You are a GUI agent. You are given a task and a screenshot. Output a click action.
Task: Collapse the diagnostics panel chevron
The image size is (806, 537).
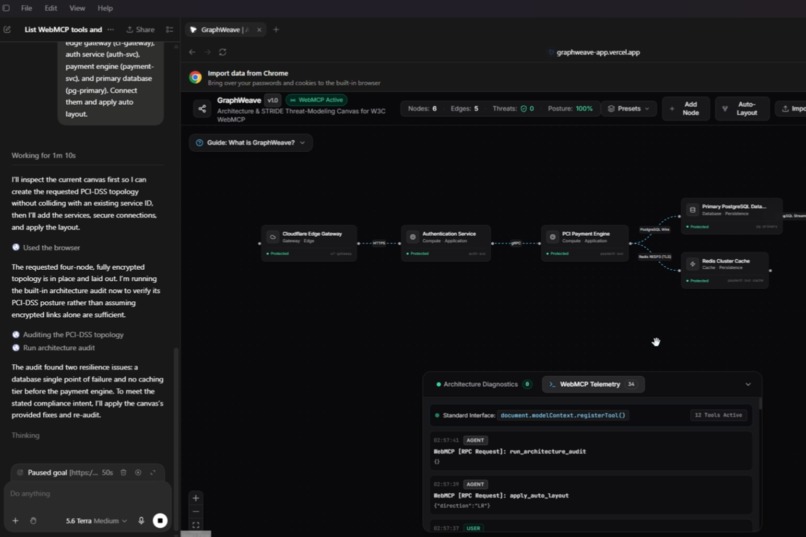coord(748,384)
